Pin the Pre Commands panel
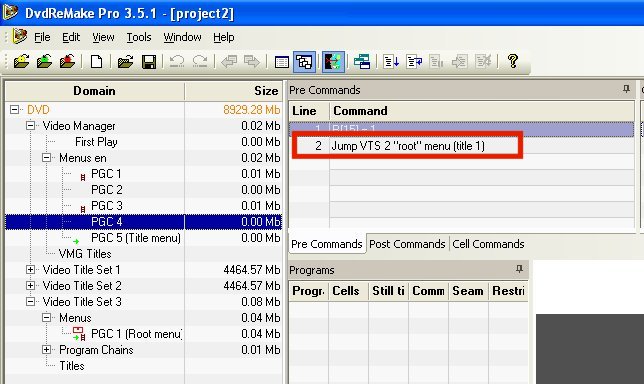This screenshot has width=644, height=384. pos(626,89)
